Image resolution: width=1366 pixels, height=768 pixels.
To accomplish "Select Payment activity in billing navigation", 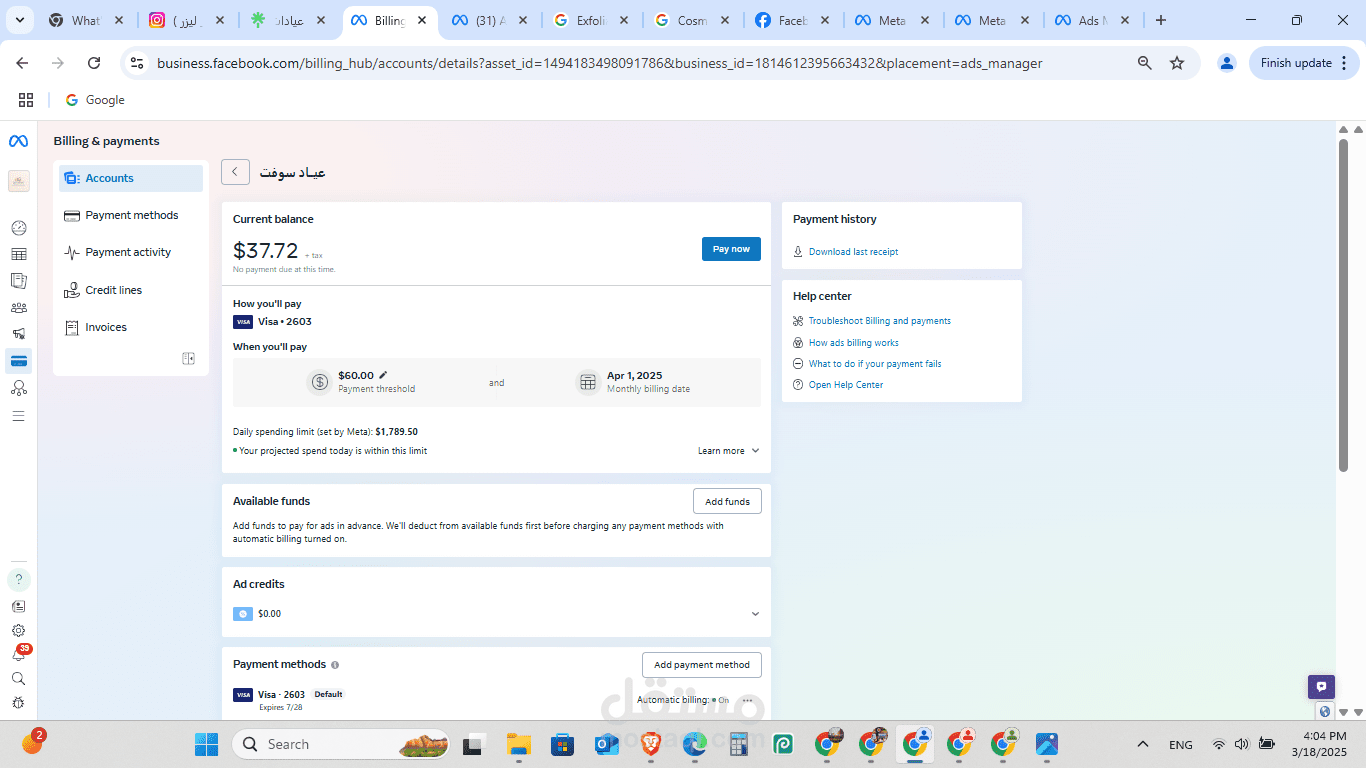I will coord(131,252).
